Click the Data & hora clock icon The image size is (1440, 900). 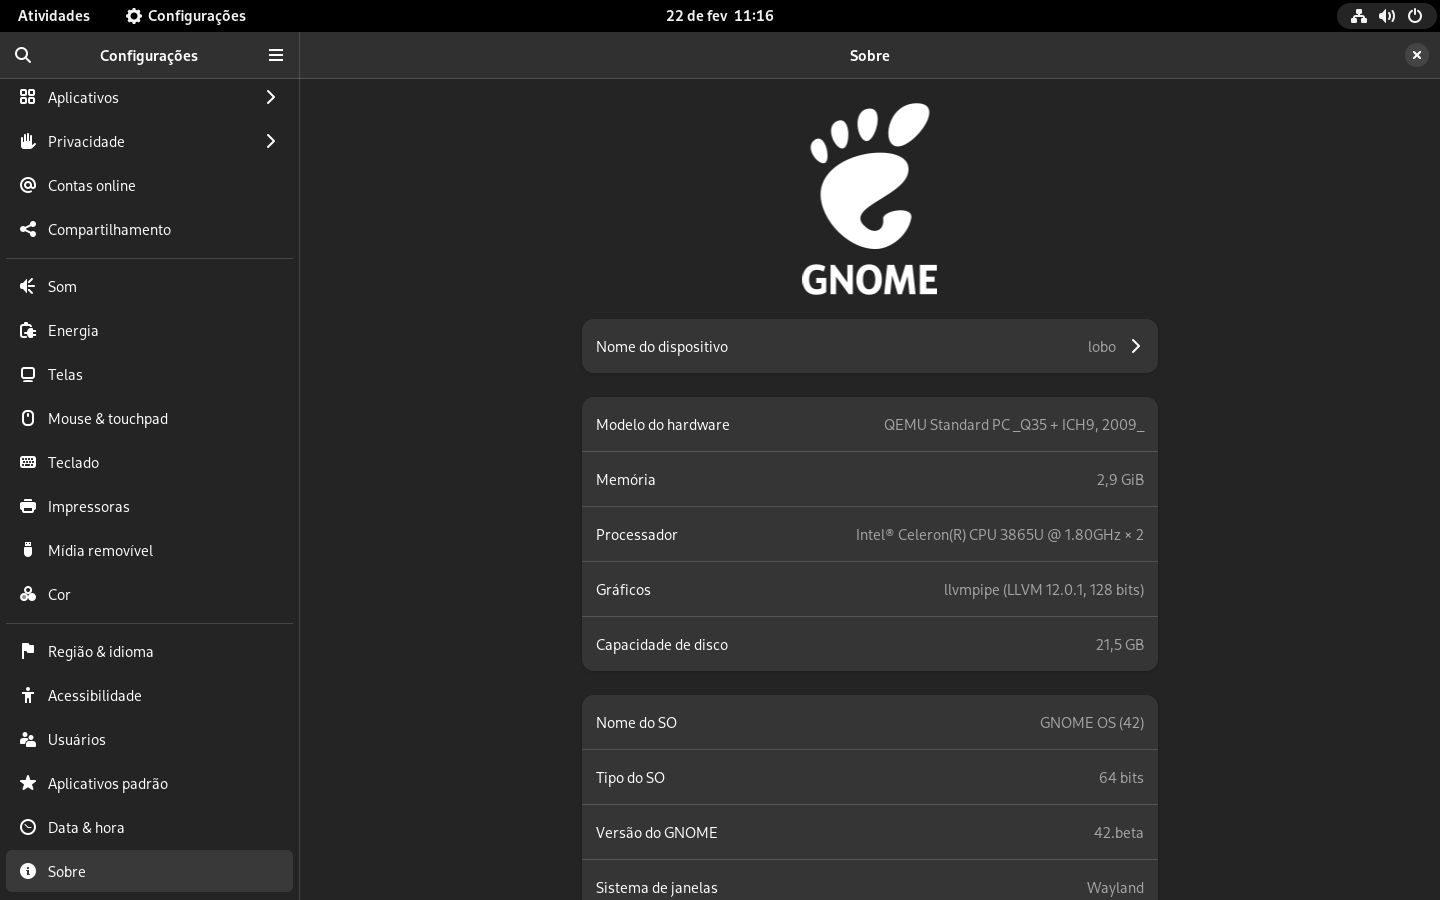(28, 827)
